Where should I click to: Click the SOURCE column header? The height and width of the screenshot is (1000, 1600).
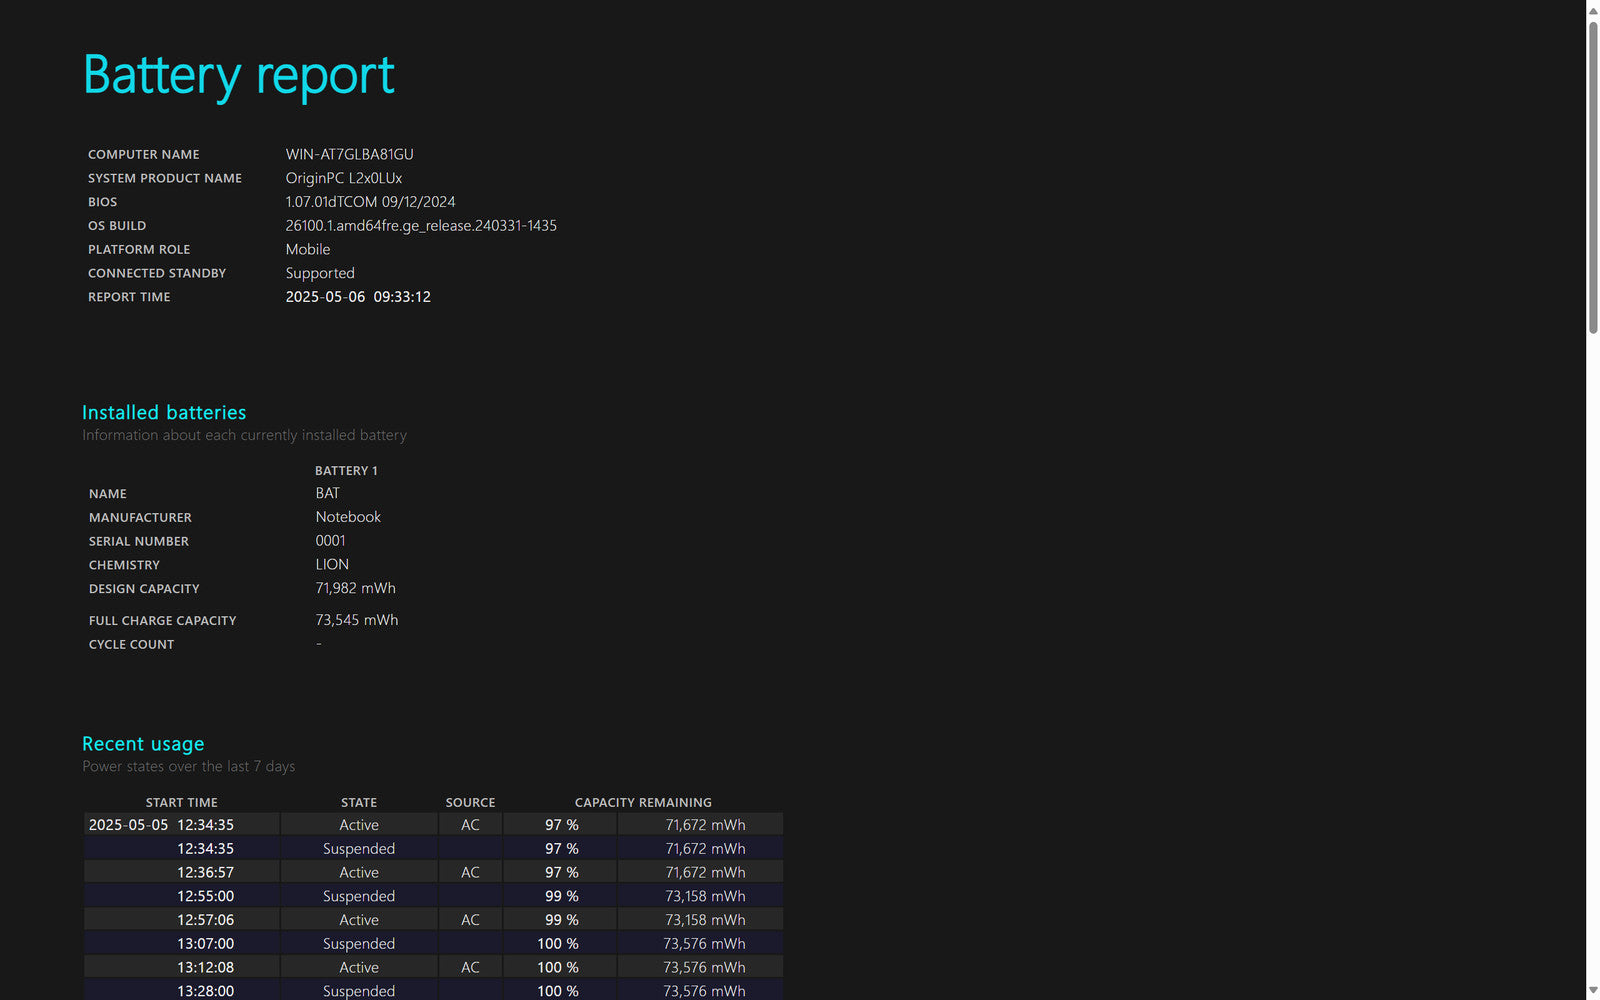[470, 802]
